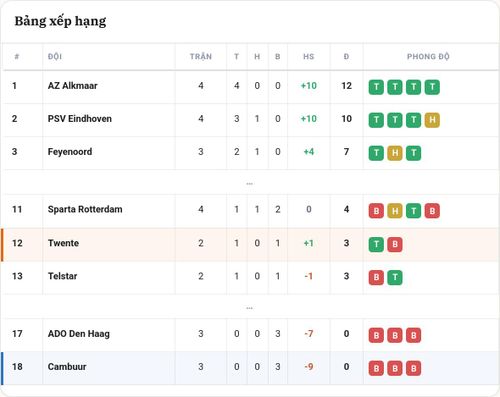Image resolution: width=500 pixels, height=397 pixels.
Task: Click the red B badge in Twente row
Action: point(395,244)
